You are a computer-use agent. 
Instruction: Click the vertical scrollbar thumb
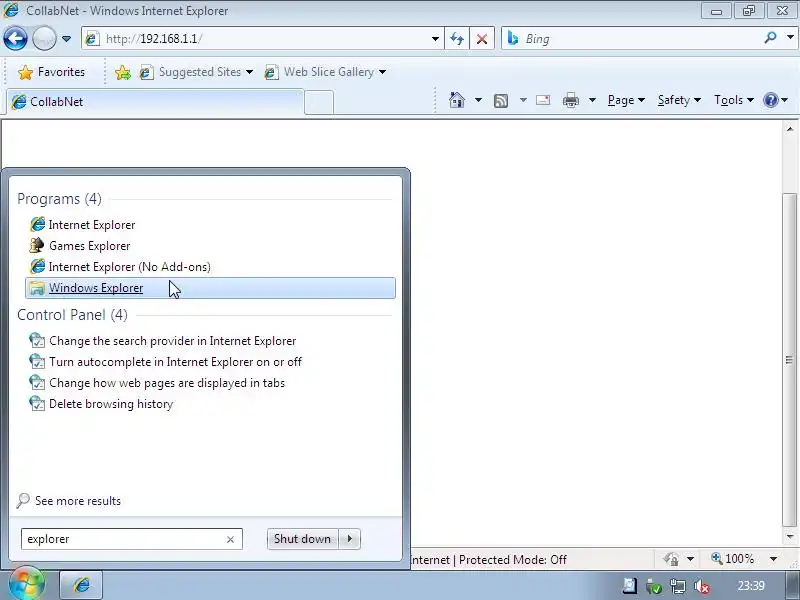pos(790,360)
